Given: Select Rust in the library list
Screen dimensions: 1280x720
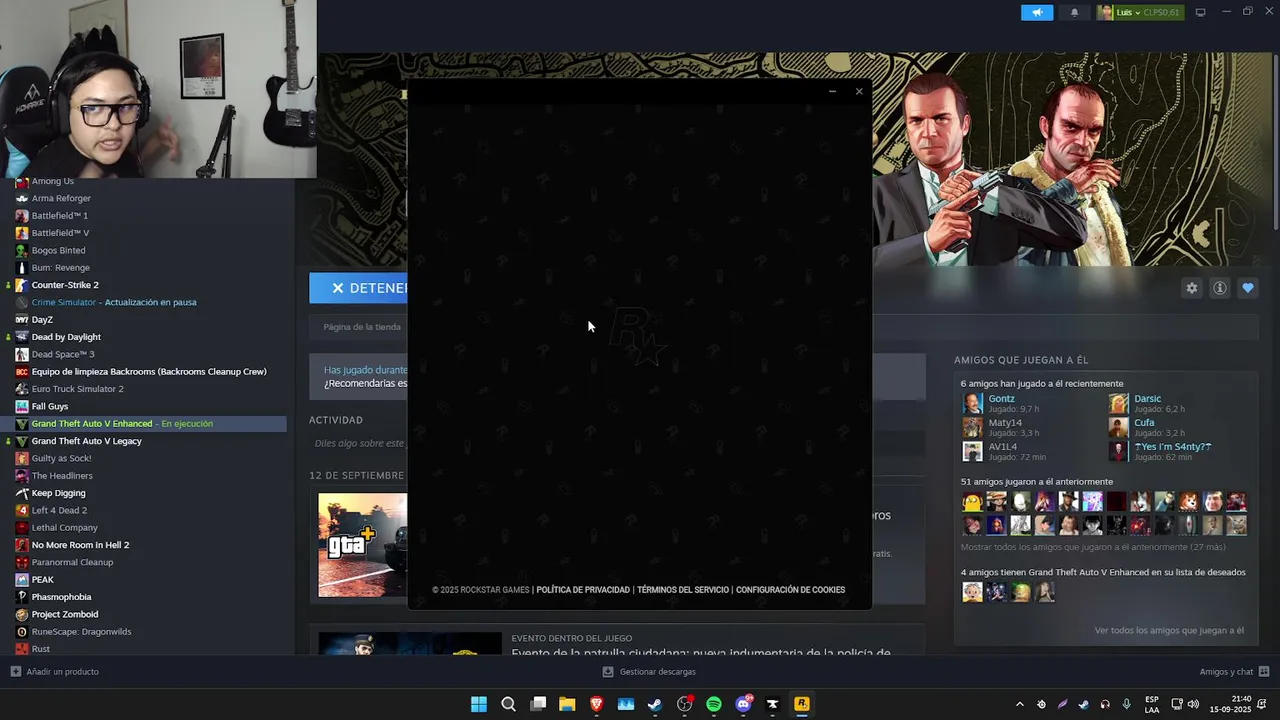Looking at the screenshot, I should (41, 649).
